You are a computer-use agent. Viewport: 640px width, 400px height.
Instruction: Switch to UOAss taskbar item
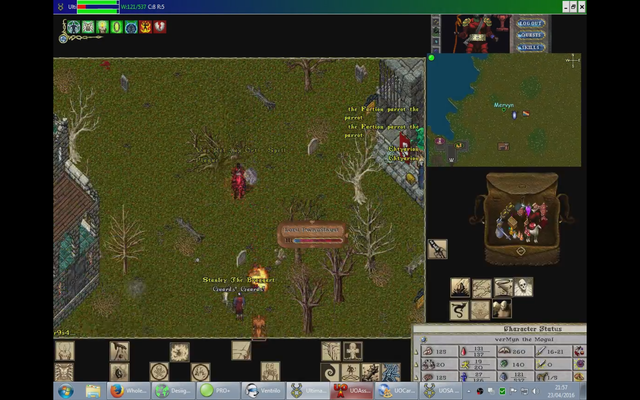point(352,391)
